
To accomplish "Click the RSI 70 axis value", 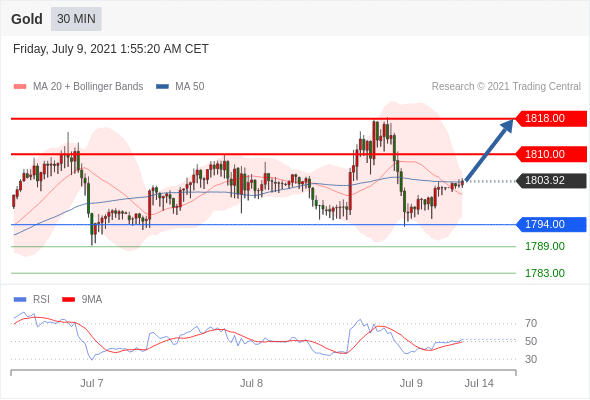I will click(x=531, y=323).
